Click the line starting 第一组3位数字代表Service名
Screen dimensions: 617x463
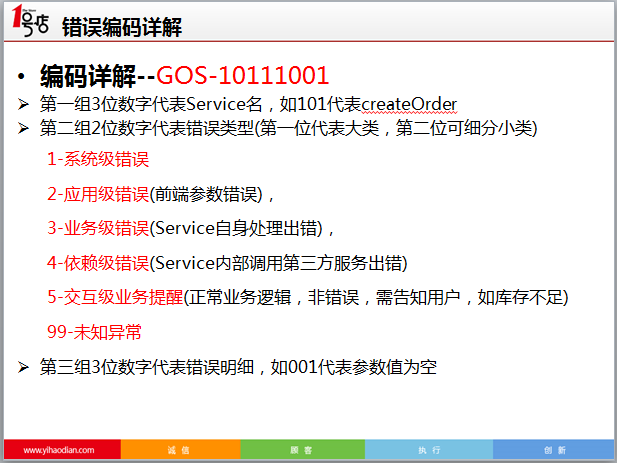[248, 105]
